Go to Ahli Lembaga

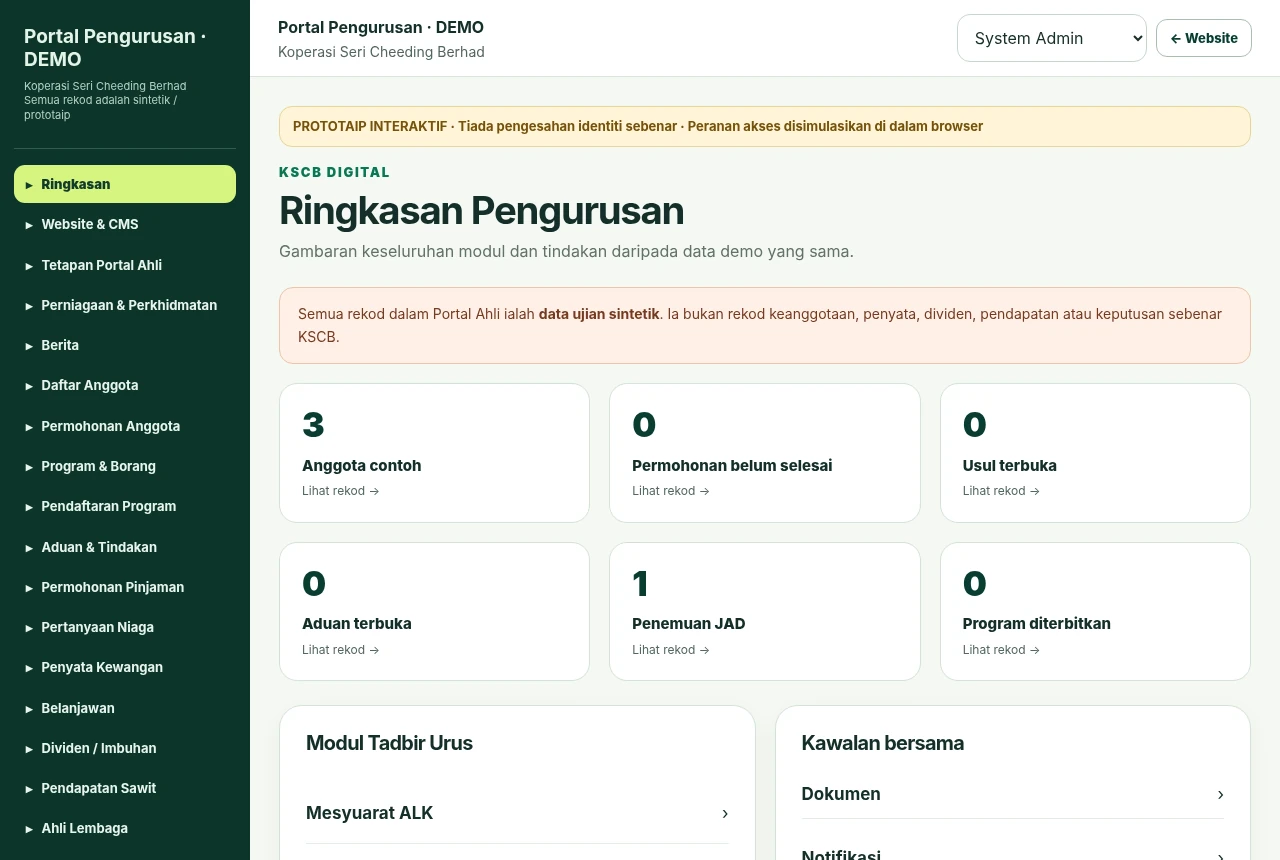pos(125,828)
